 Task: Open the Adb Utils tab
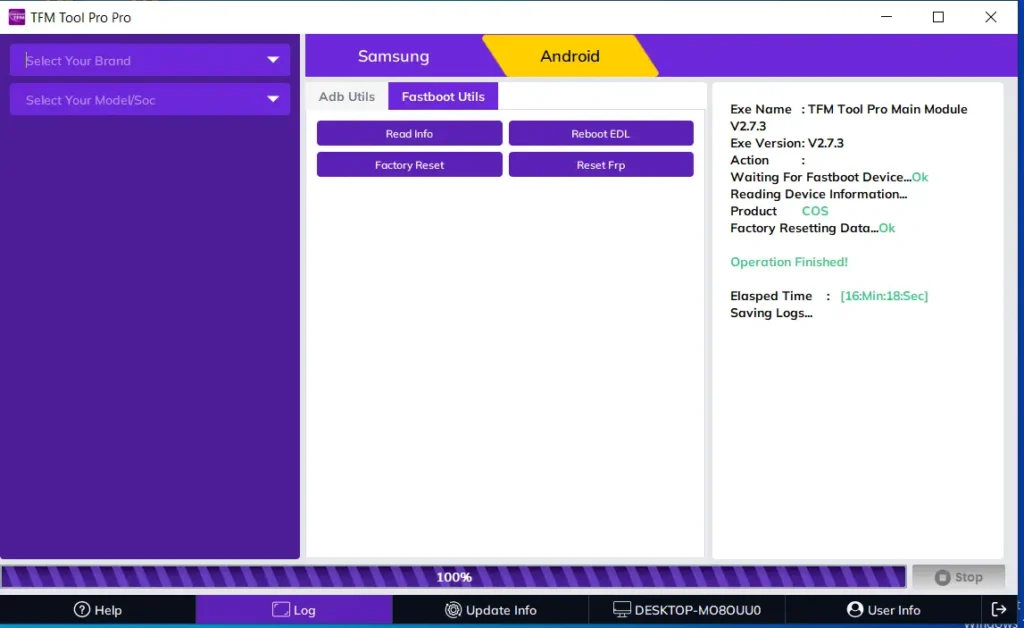346,97
